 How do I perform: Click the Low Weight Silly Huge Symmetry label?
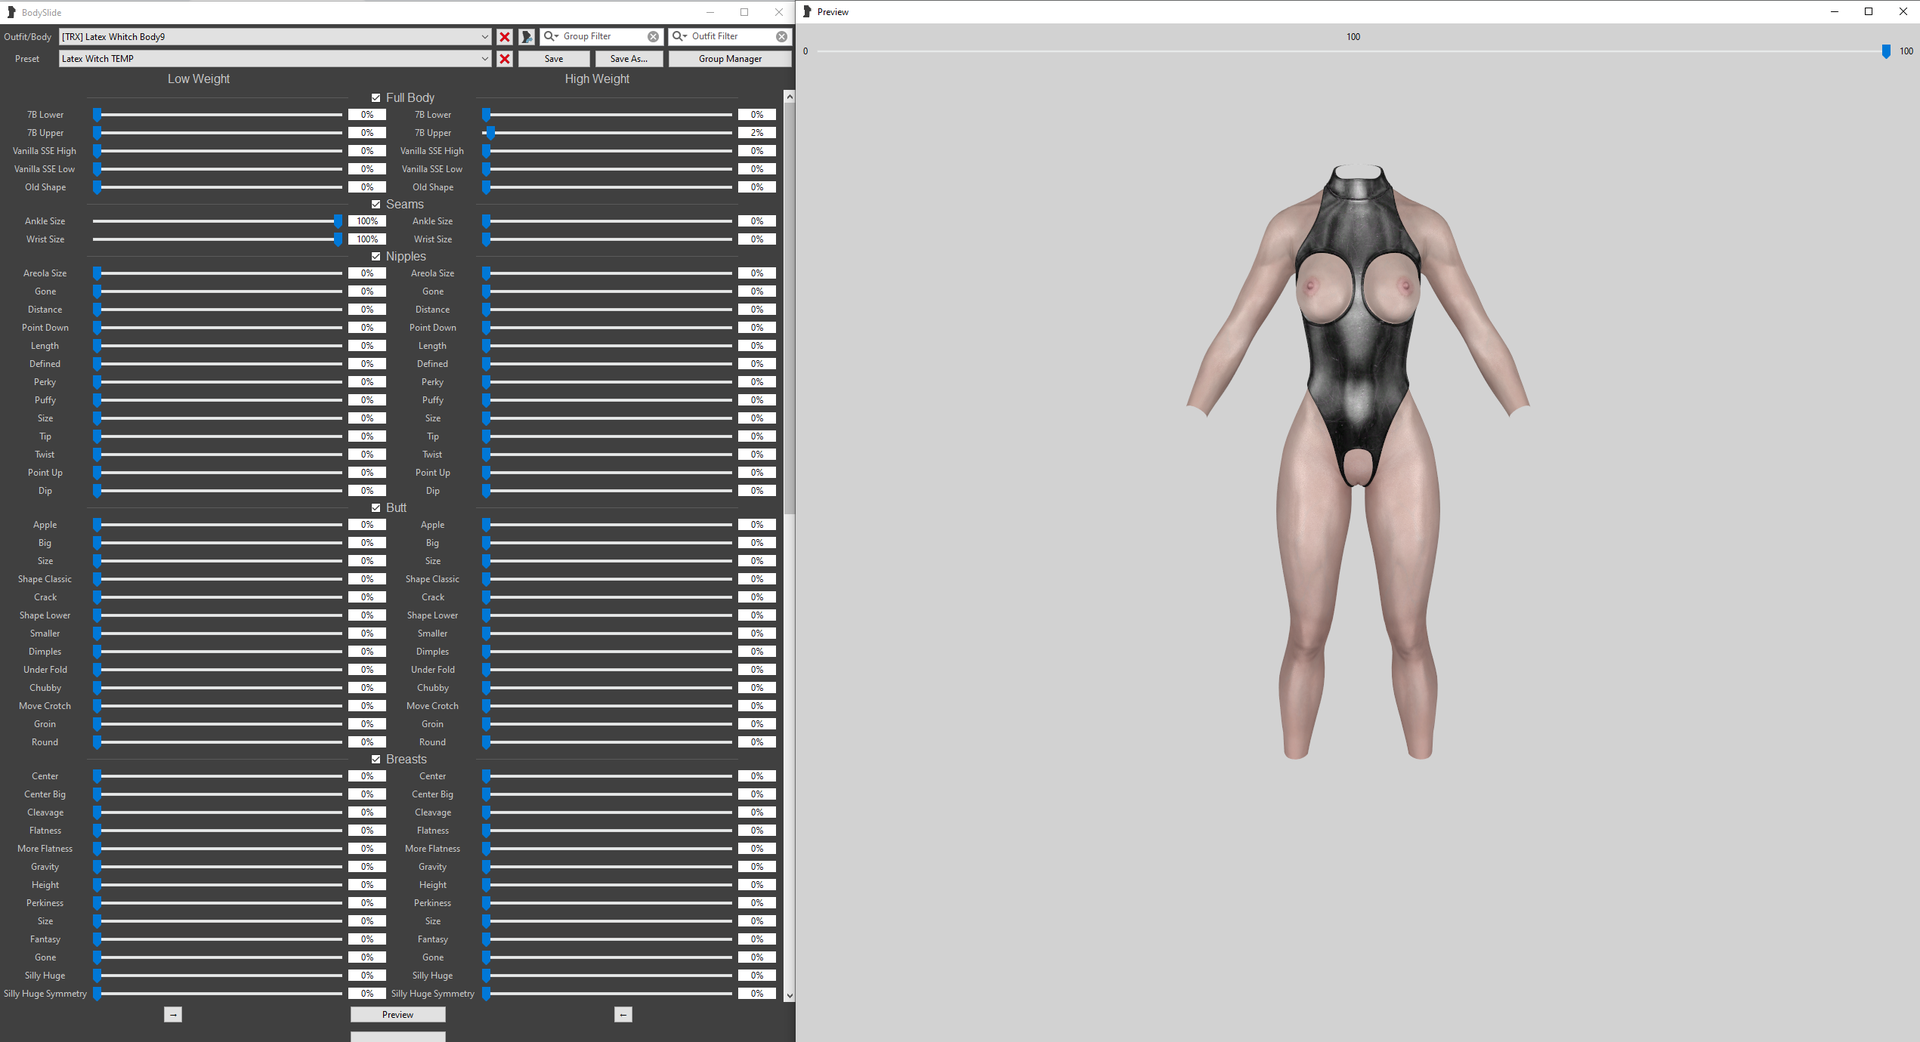click(x=45, y=994)
